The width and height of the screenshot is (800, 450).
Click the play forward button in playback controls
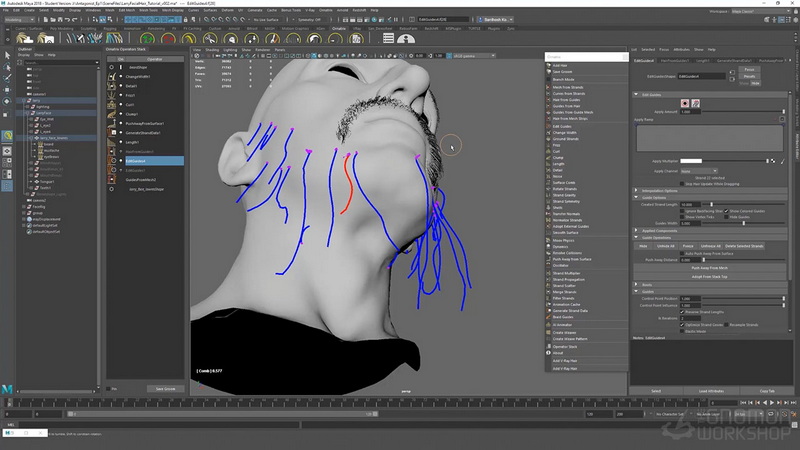tap(772, 403)
